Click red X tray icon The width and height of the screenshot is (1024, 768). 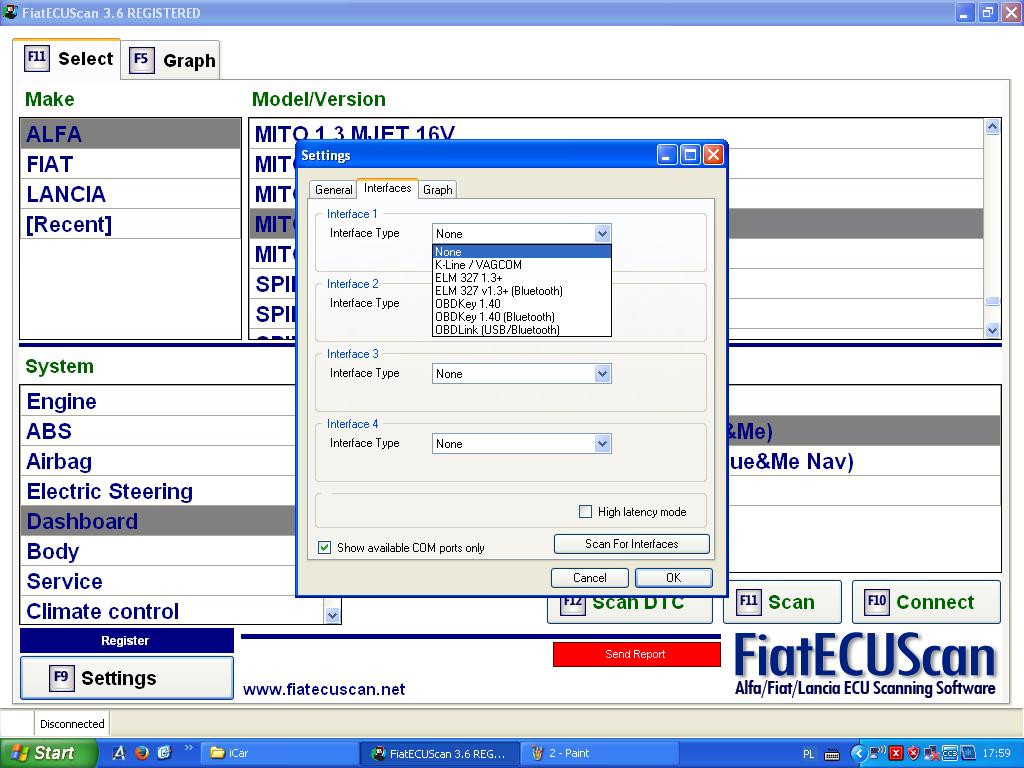pos(897,754)
